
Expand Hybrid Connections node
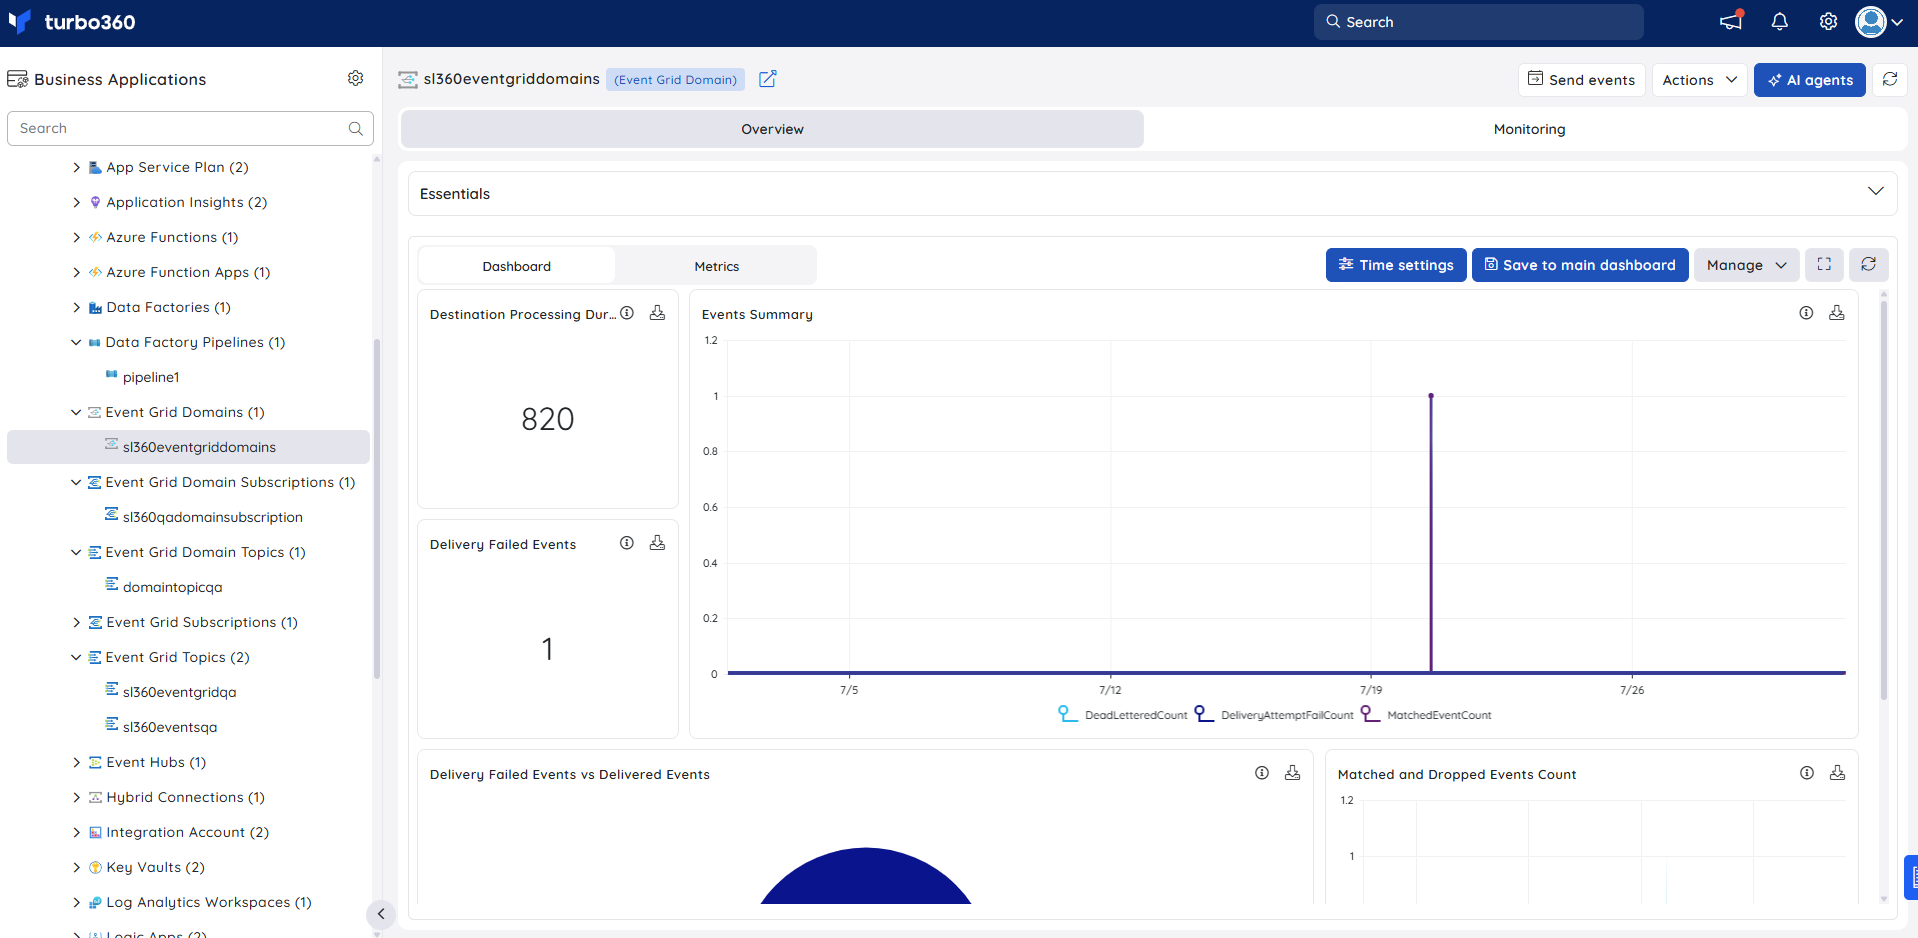pyautogui.click(x=77, y=797)
